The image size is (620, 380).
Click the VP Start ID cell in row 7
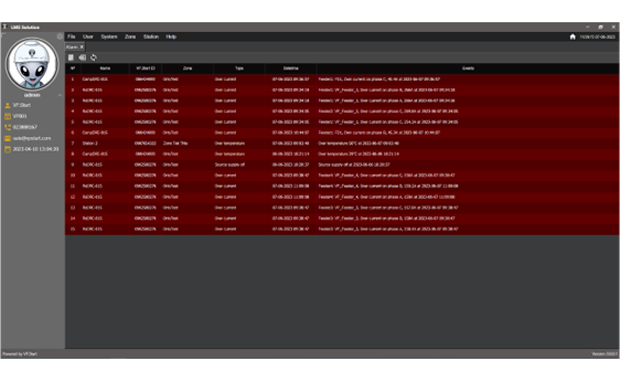pos(146,143)
